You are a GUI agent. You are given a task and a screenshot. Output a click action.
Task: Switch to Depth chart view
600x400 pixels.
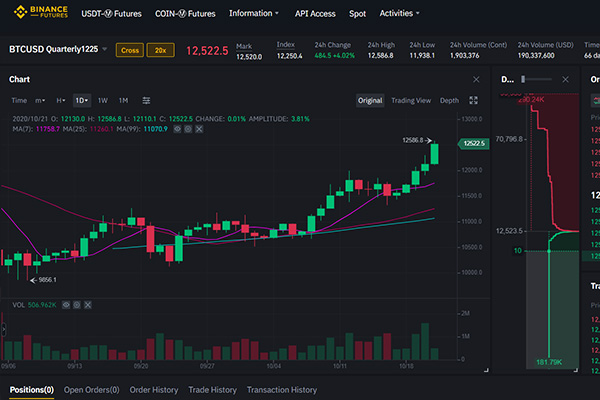click(x=449, y=100)
